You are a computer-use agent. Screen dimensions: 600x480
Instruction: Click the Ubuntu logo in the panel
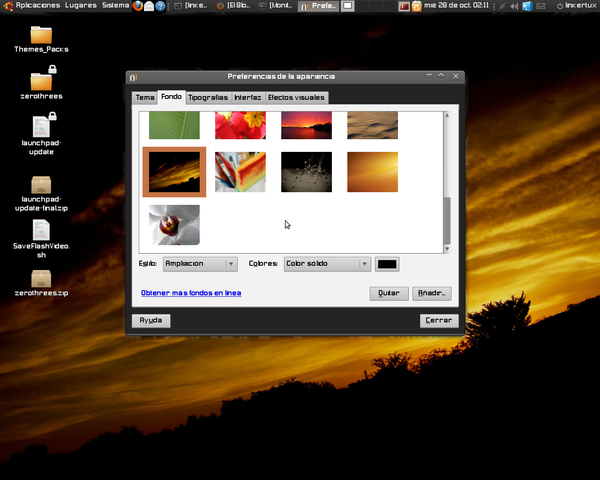click(8, 6)
